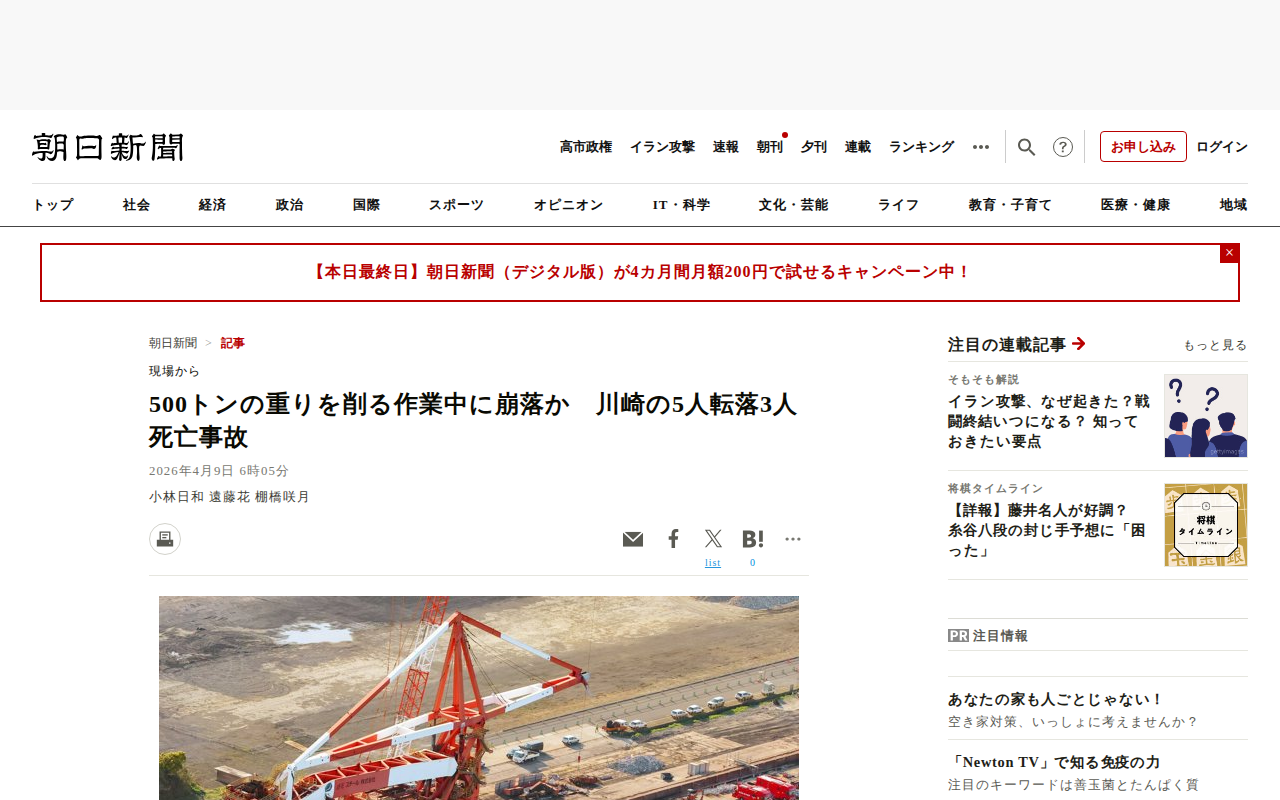Share article via email envelope icon
This screenshot has width=1280, height=800.
[633, 539]
